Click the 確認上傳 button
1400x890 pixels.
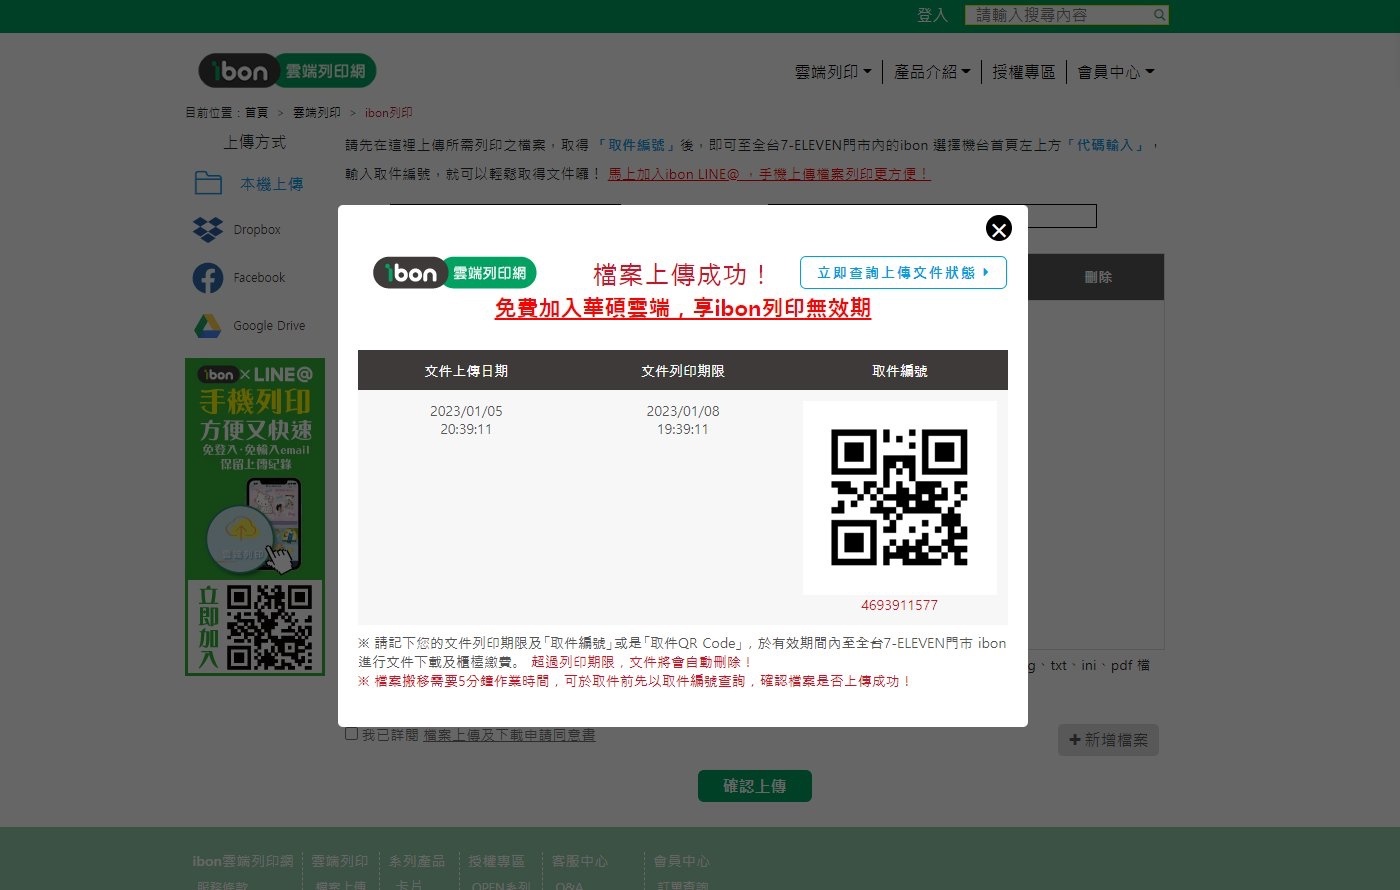pyautogui.click(x=755, y=786)
